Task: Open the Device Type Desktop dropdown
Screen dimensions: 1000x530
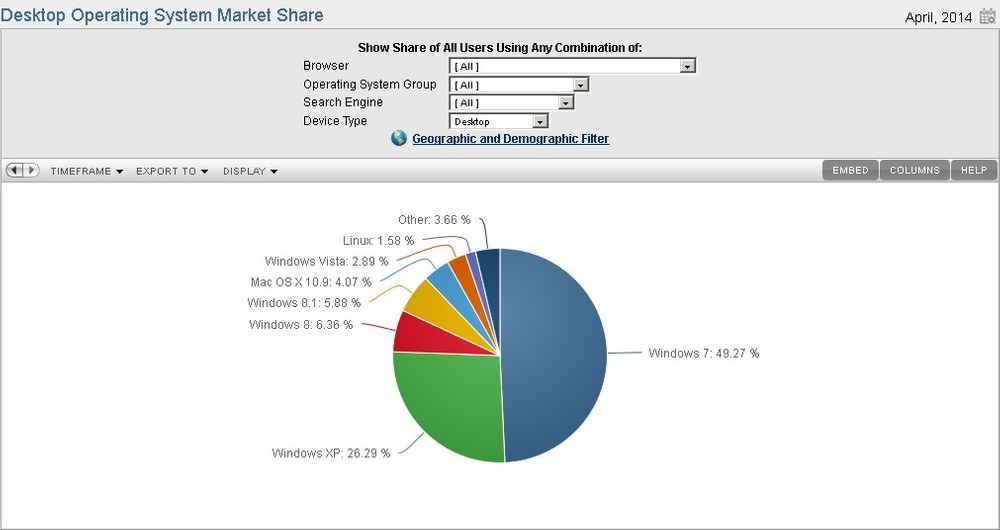Action: 499,121
